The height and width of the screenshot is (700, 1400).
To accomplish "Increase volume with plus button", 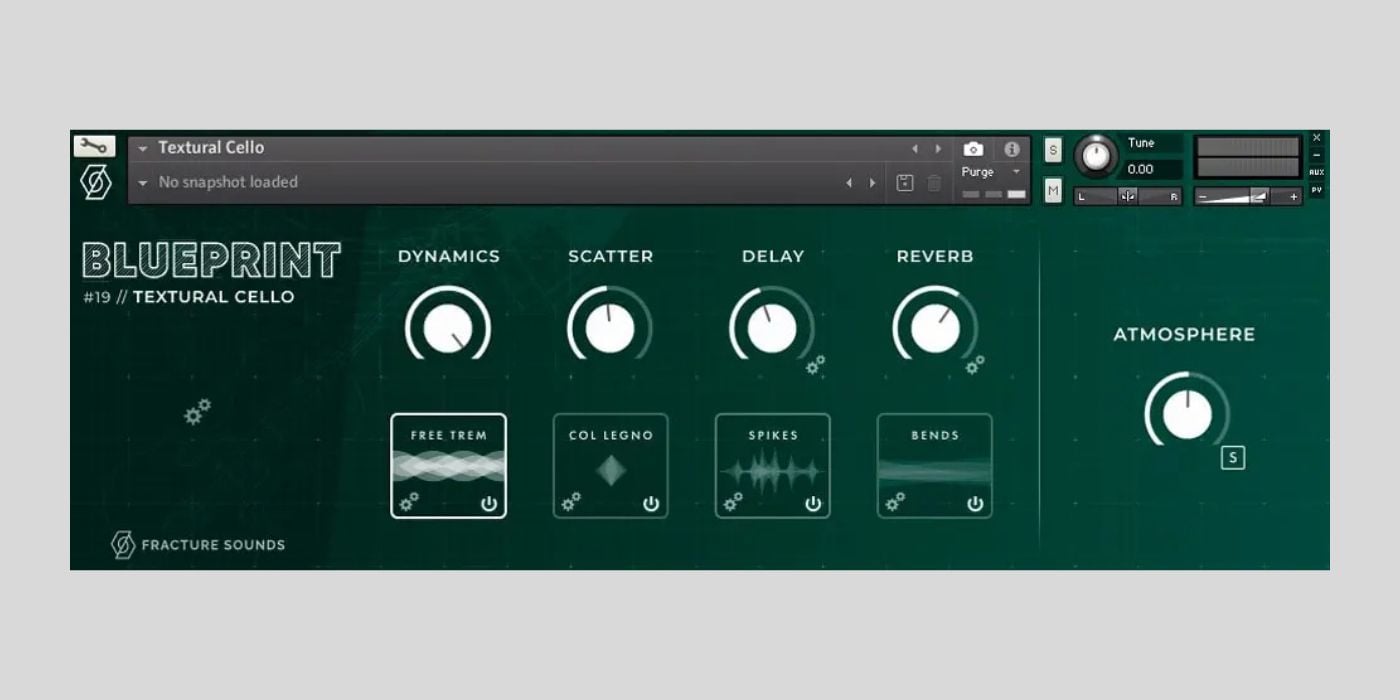I will coord(1293,197).
